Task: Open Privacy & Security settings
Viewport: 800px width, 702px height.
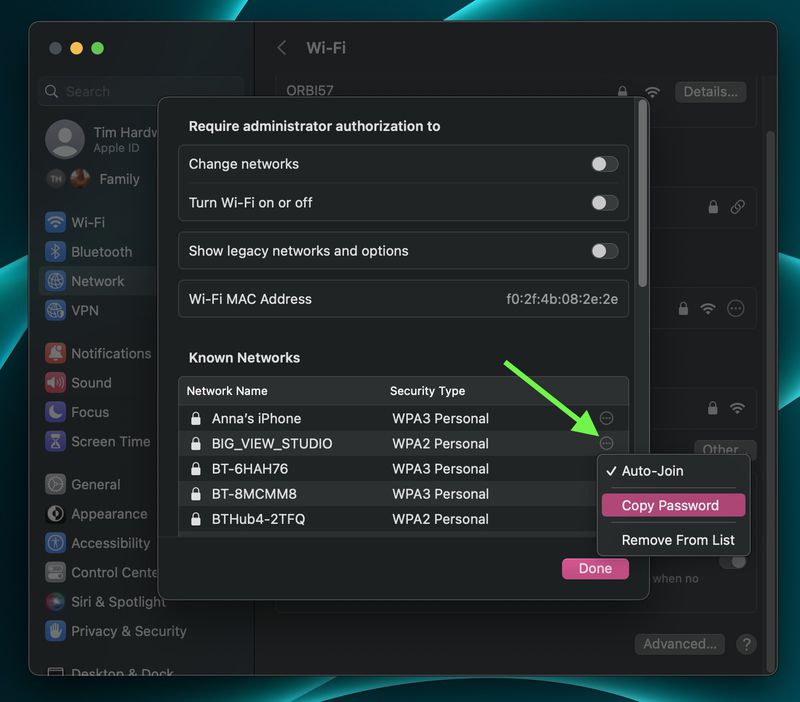Action: 125,631
